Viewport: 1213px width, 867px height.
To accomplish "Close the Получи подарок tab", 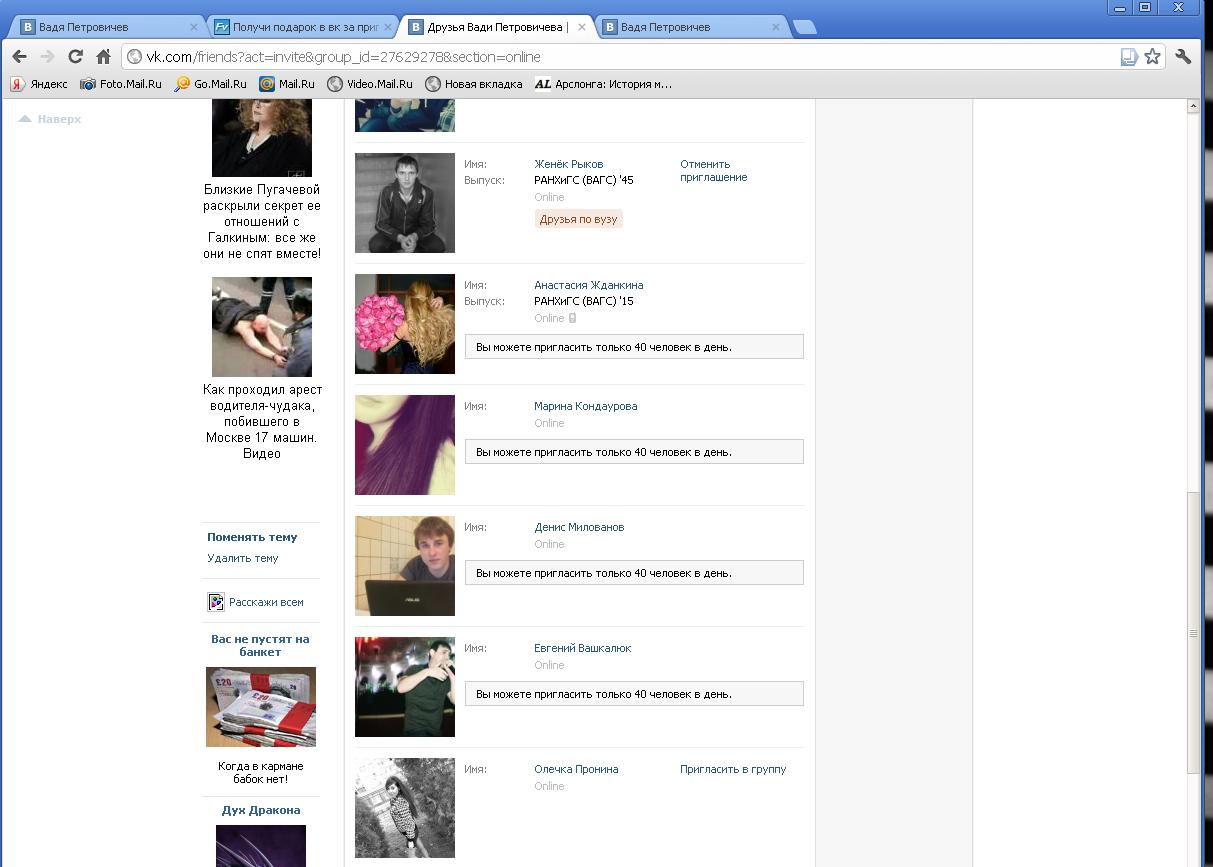I will tap(387, 27).
